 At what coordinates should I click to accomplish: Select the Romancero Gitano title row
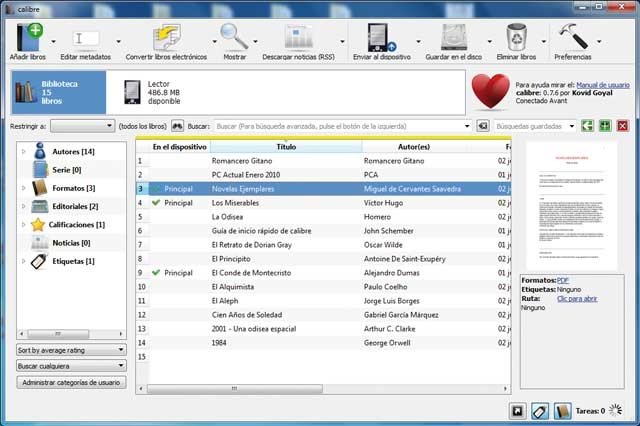(x=242, y=161)
